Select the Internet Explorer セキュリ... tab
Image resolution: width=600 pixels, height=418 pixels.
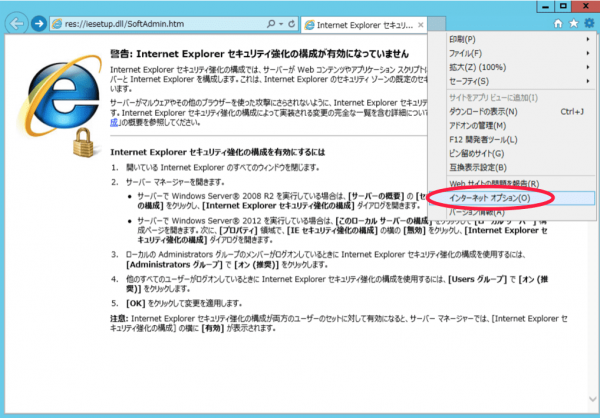click(x=364, y=25)
